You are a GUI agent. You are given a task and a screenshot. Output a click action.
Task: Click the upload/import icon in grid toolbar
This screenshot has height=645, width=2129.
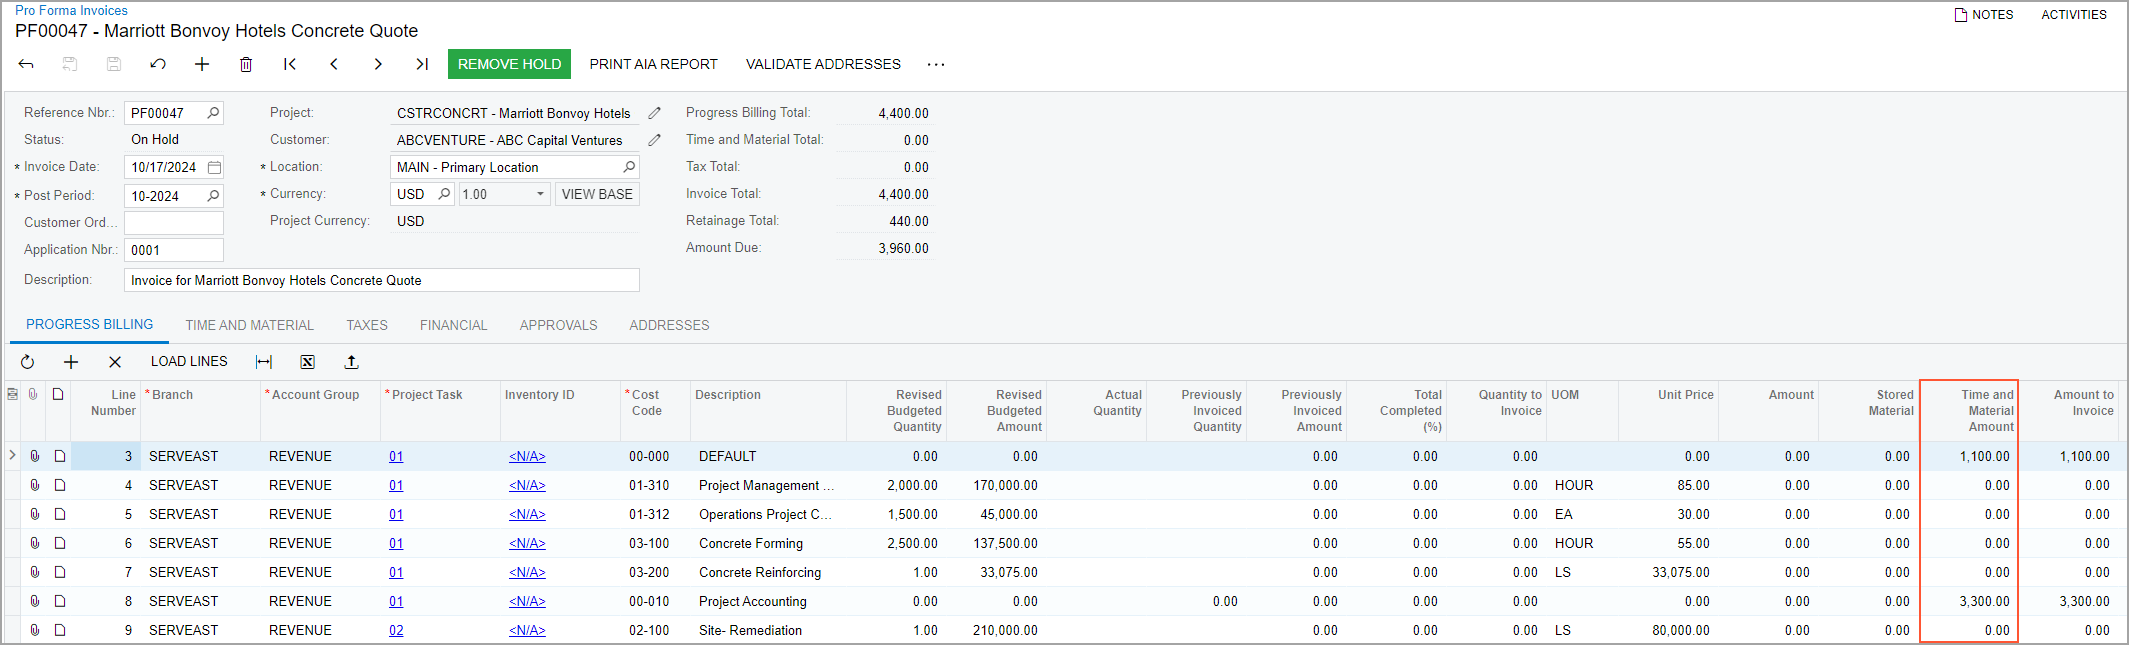352,362
